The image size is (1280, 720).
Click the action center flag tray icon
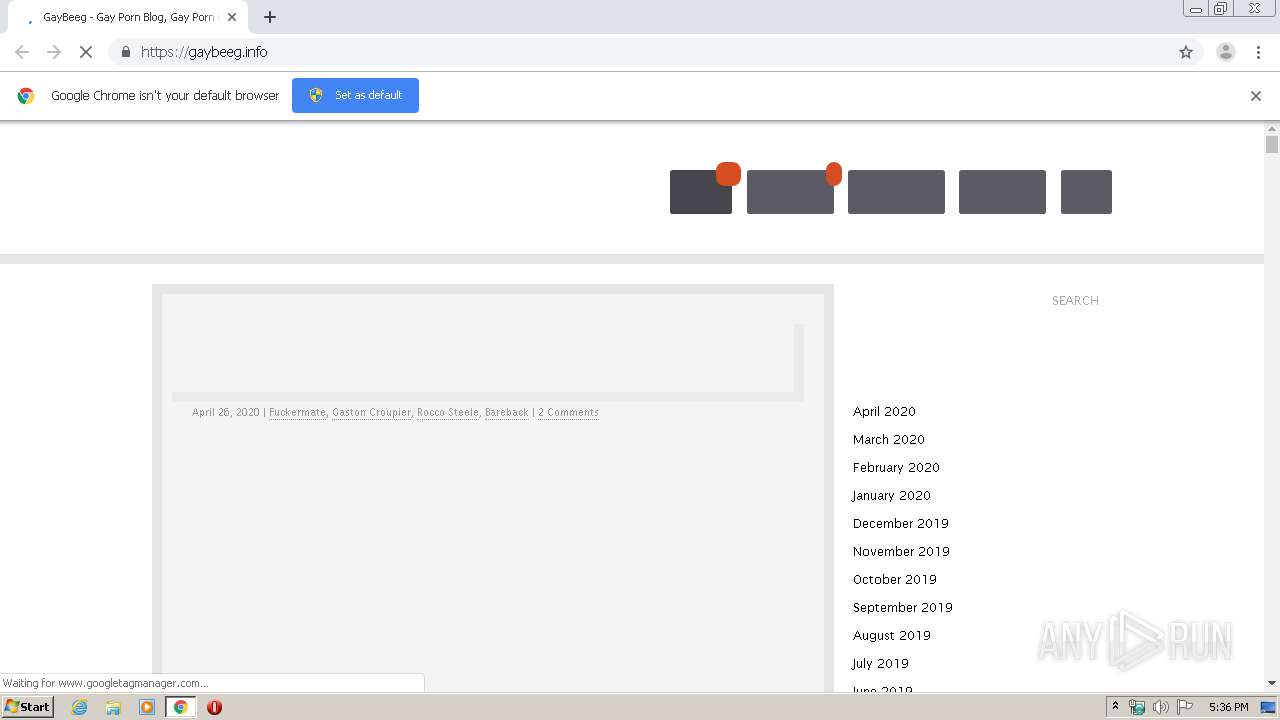point(1185,707)
